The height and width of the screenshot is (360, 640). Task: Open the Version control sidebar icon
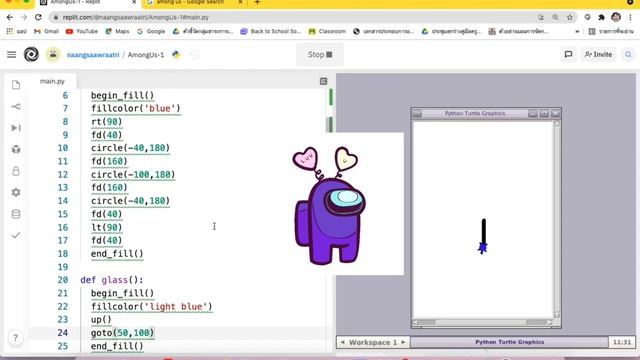[x=16, y=107]
